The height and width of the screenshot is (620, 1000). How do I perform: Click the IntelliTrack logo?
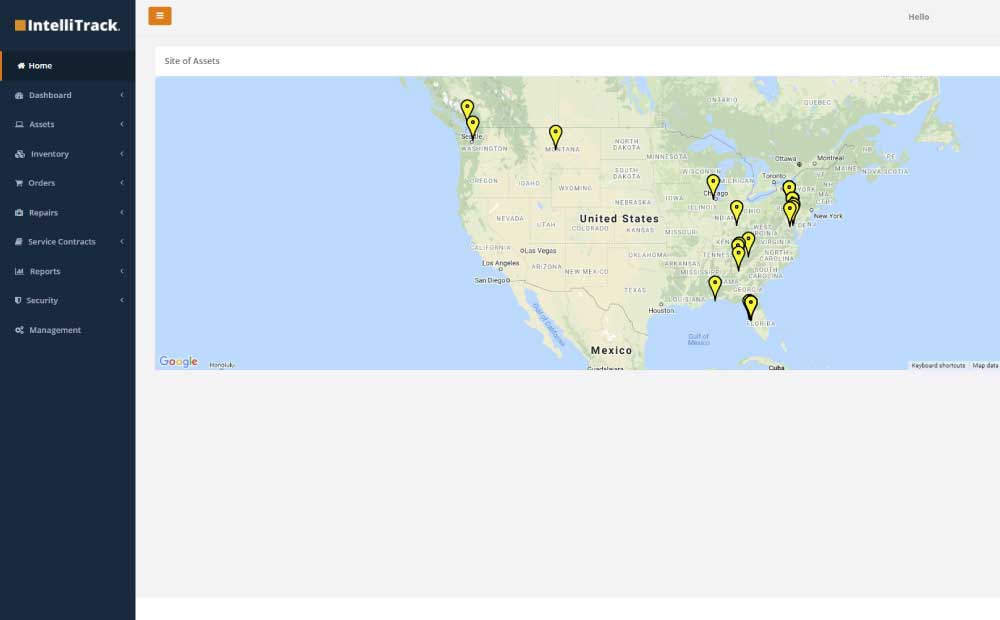click(x=67, y=25)
